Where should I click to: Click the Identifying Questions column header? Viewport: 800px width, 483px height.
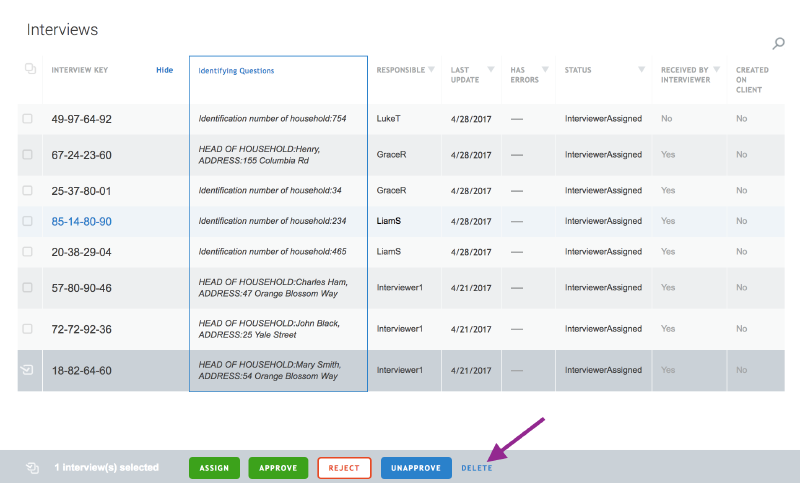(236, 71)
